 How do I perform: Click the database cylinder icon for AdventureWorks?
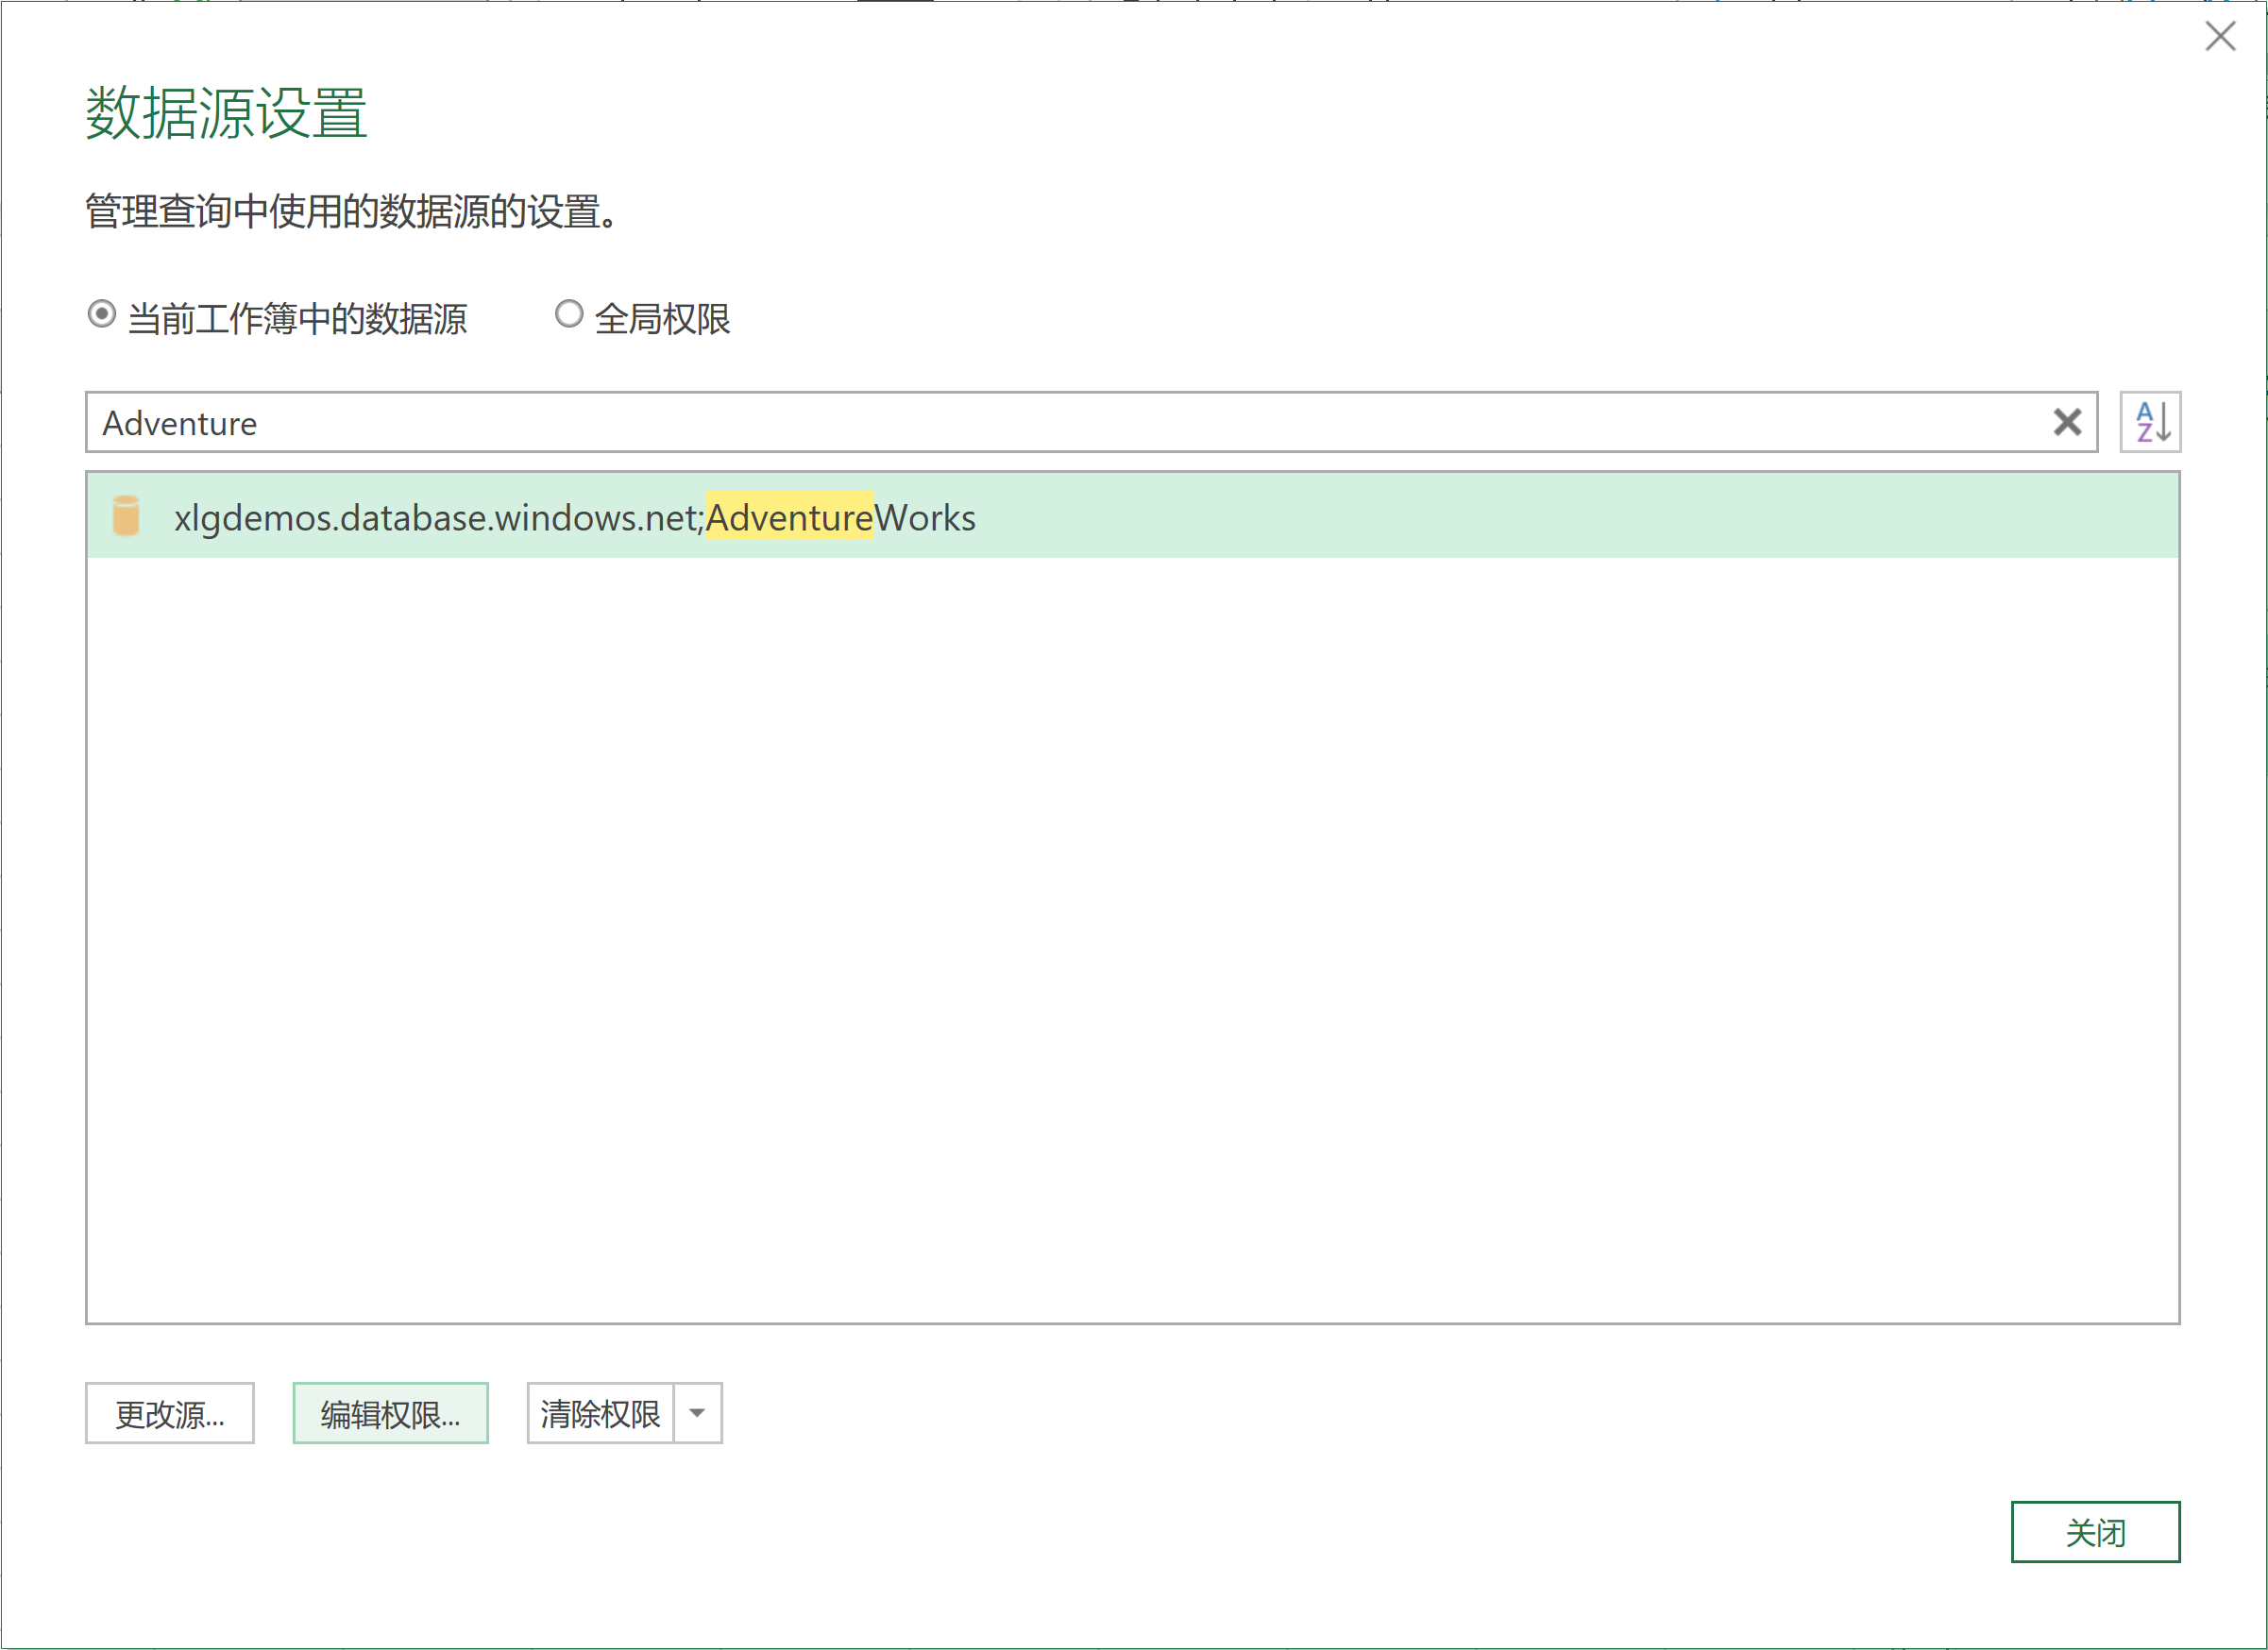(x=126, y=516)
